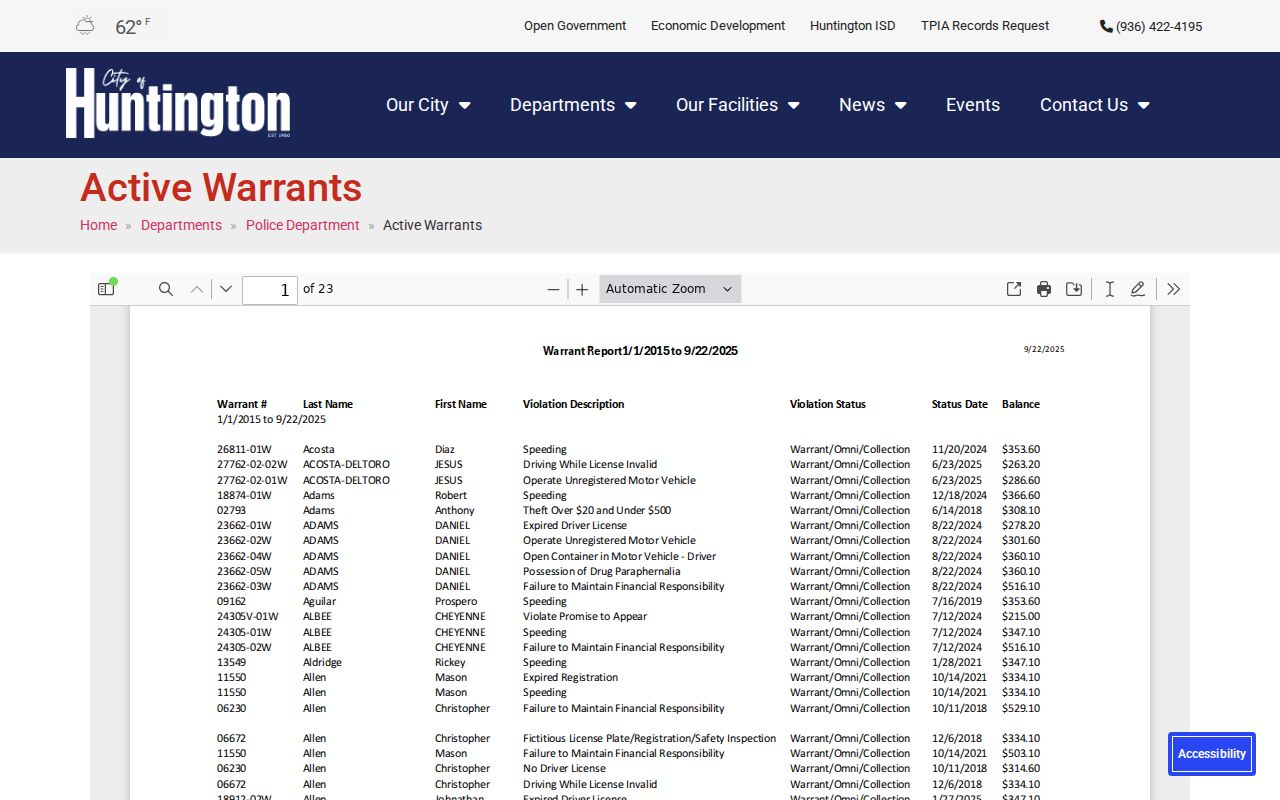Click 'Theft Over $20 and Under $500' entry

(597, 510)
